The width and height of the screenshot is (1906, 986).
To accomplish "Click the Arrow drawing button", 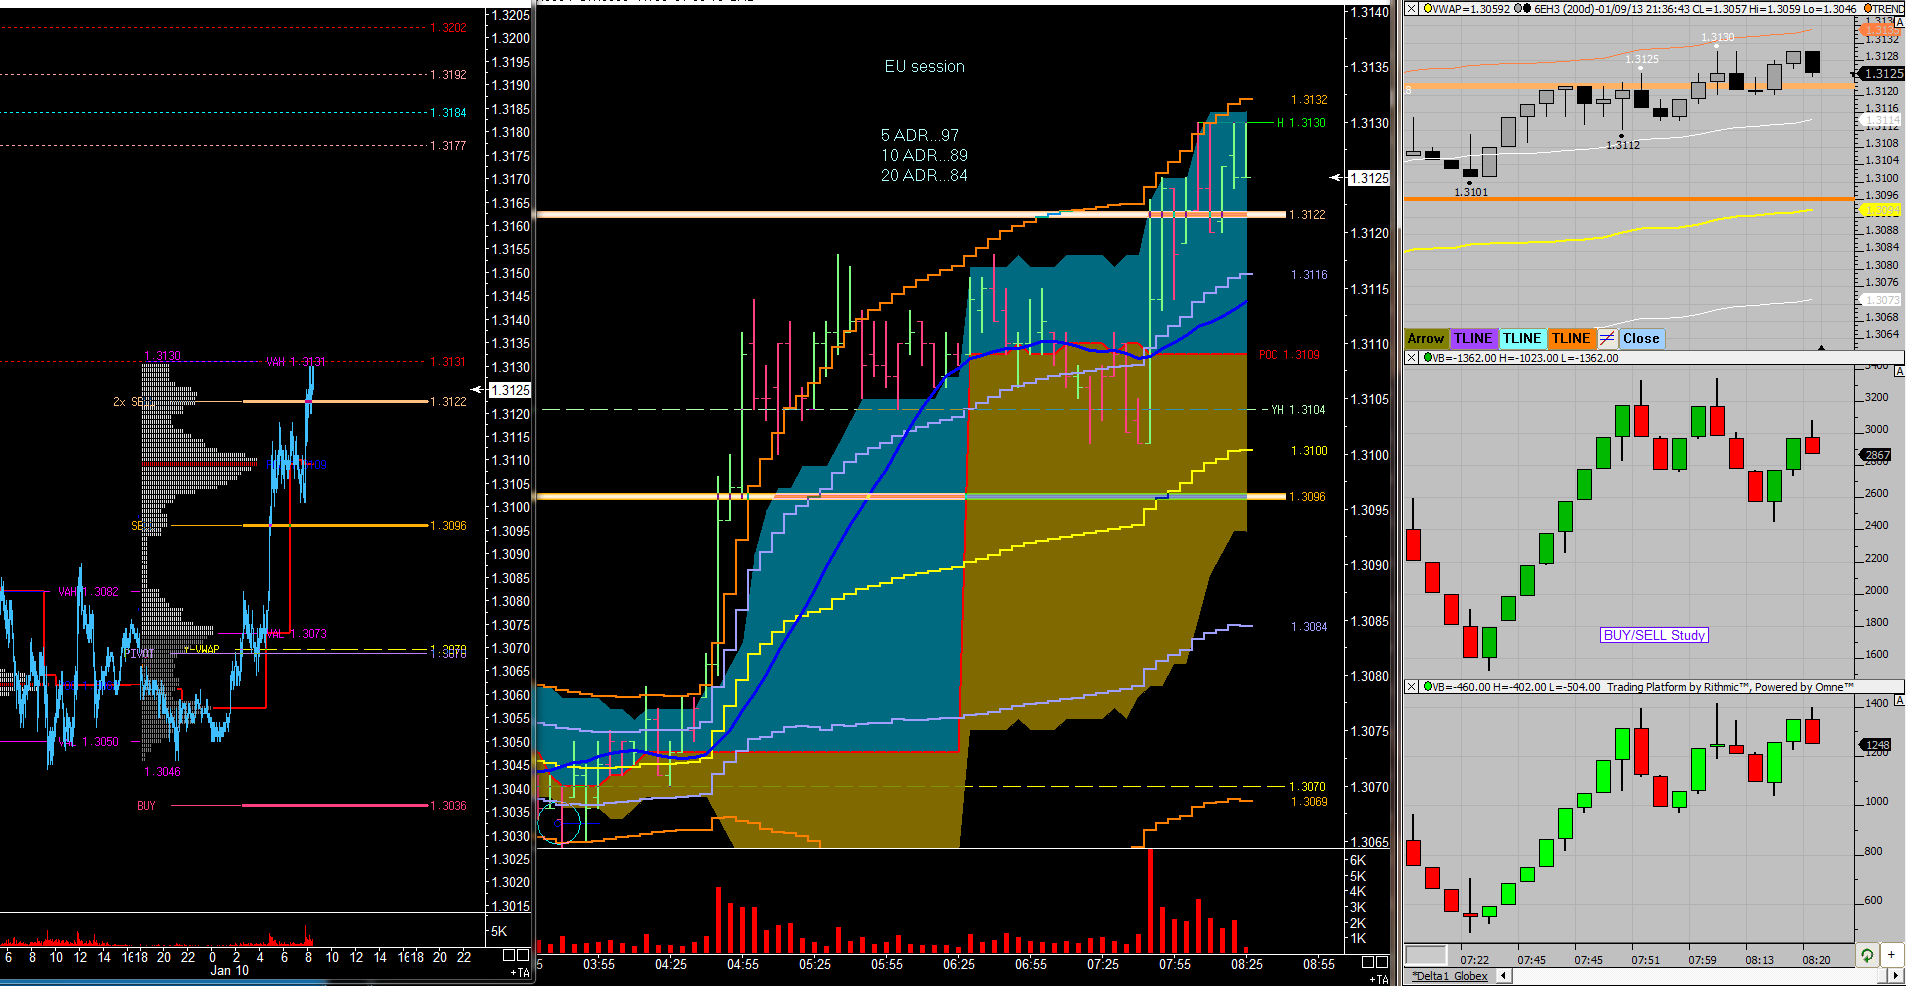I will (1426, 339).
